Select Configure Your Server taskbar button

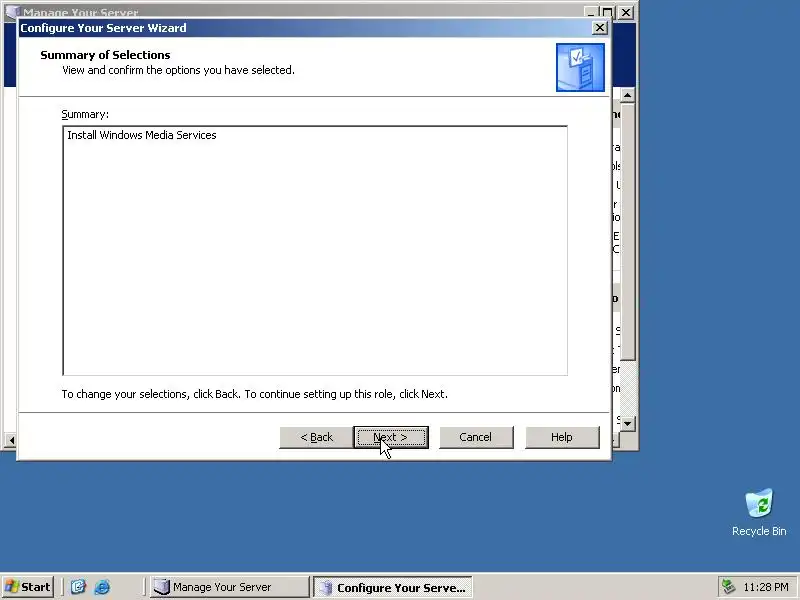(392, 587)
